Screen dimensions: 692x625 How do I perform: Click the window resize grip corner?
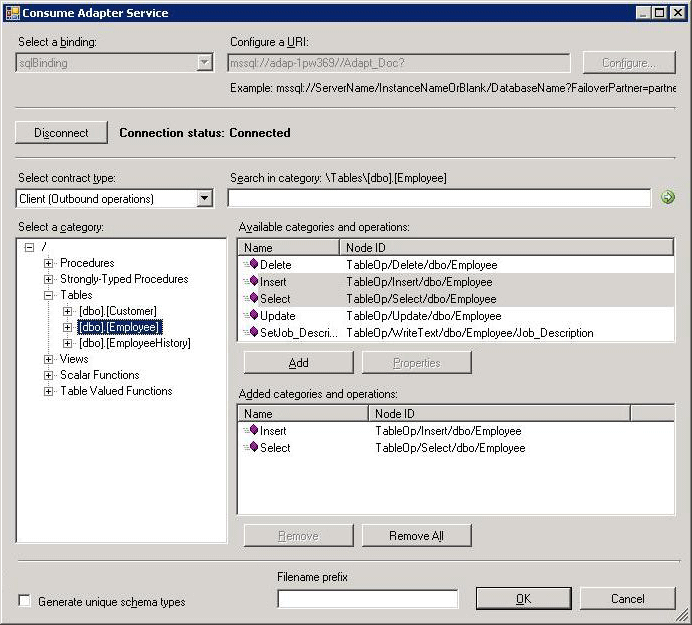coord(683,614)
